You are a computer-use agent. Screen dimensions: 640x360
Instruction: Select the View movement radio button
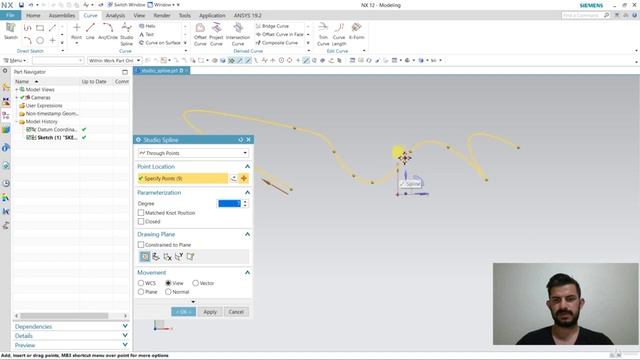(x=168, y=283)
